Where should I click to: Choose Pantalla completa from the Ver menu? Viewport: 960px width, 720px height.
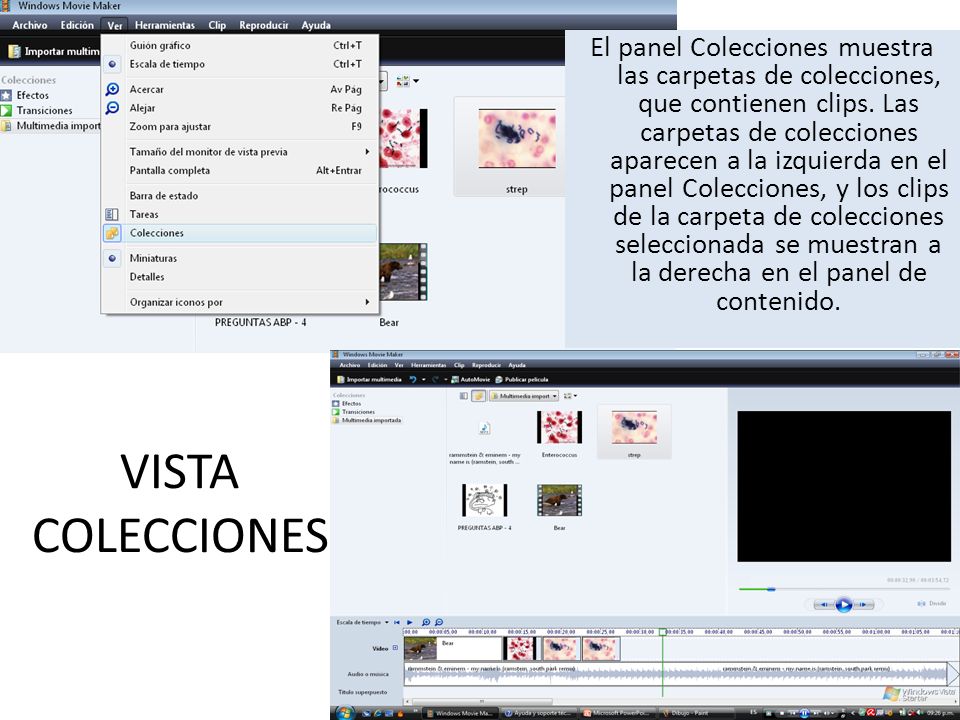(x=240, y=171)
